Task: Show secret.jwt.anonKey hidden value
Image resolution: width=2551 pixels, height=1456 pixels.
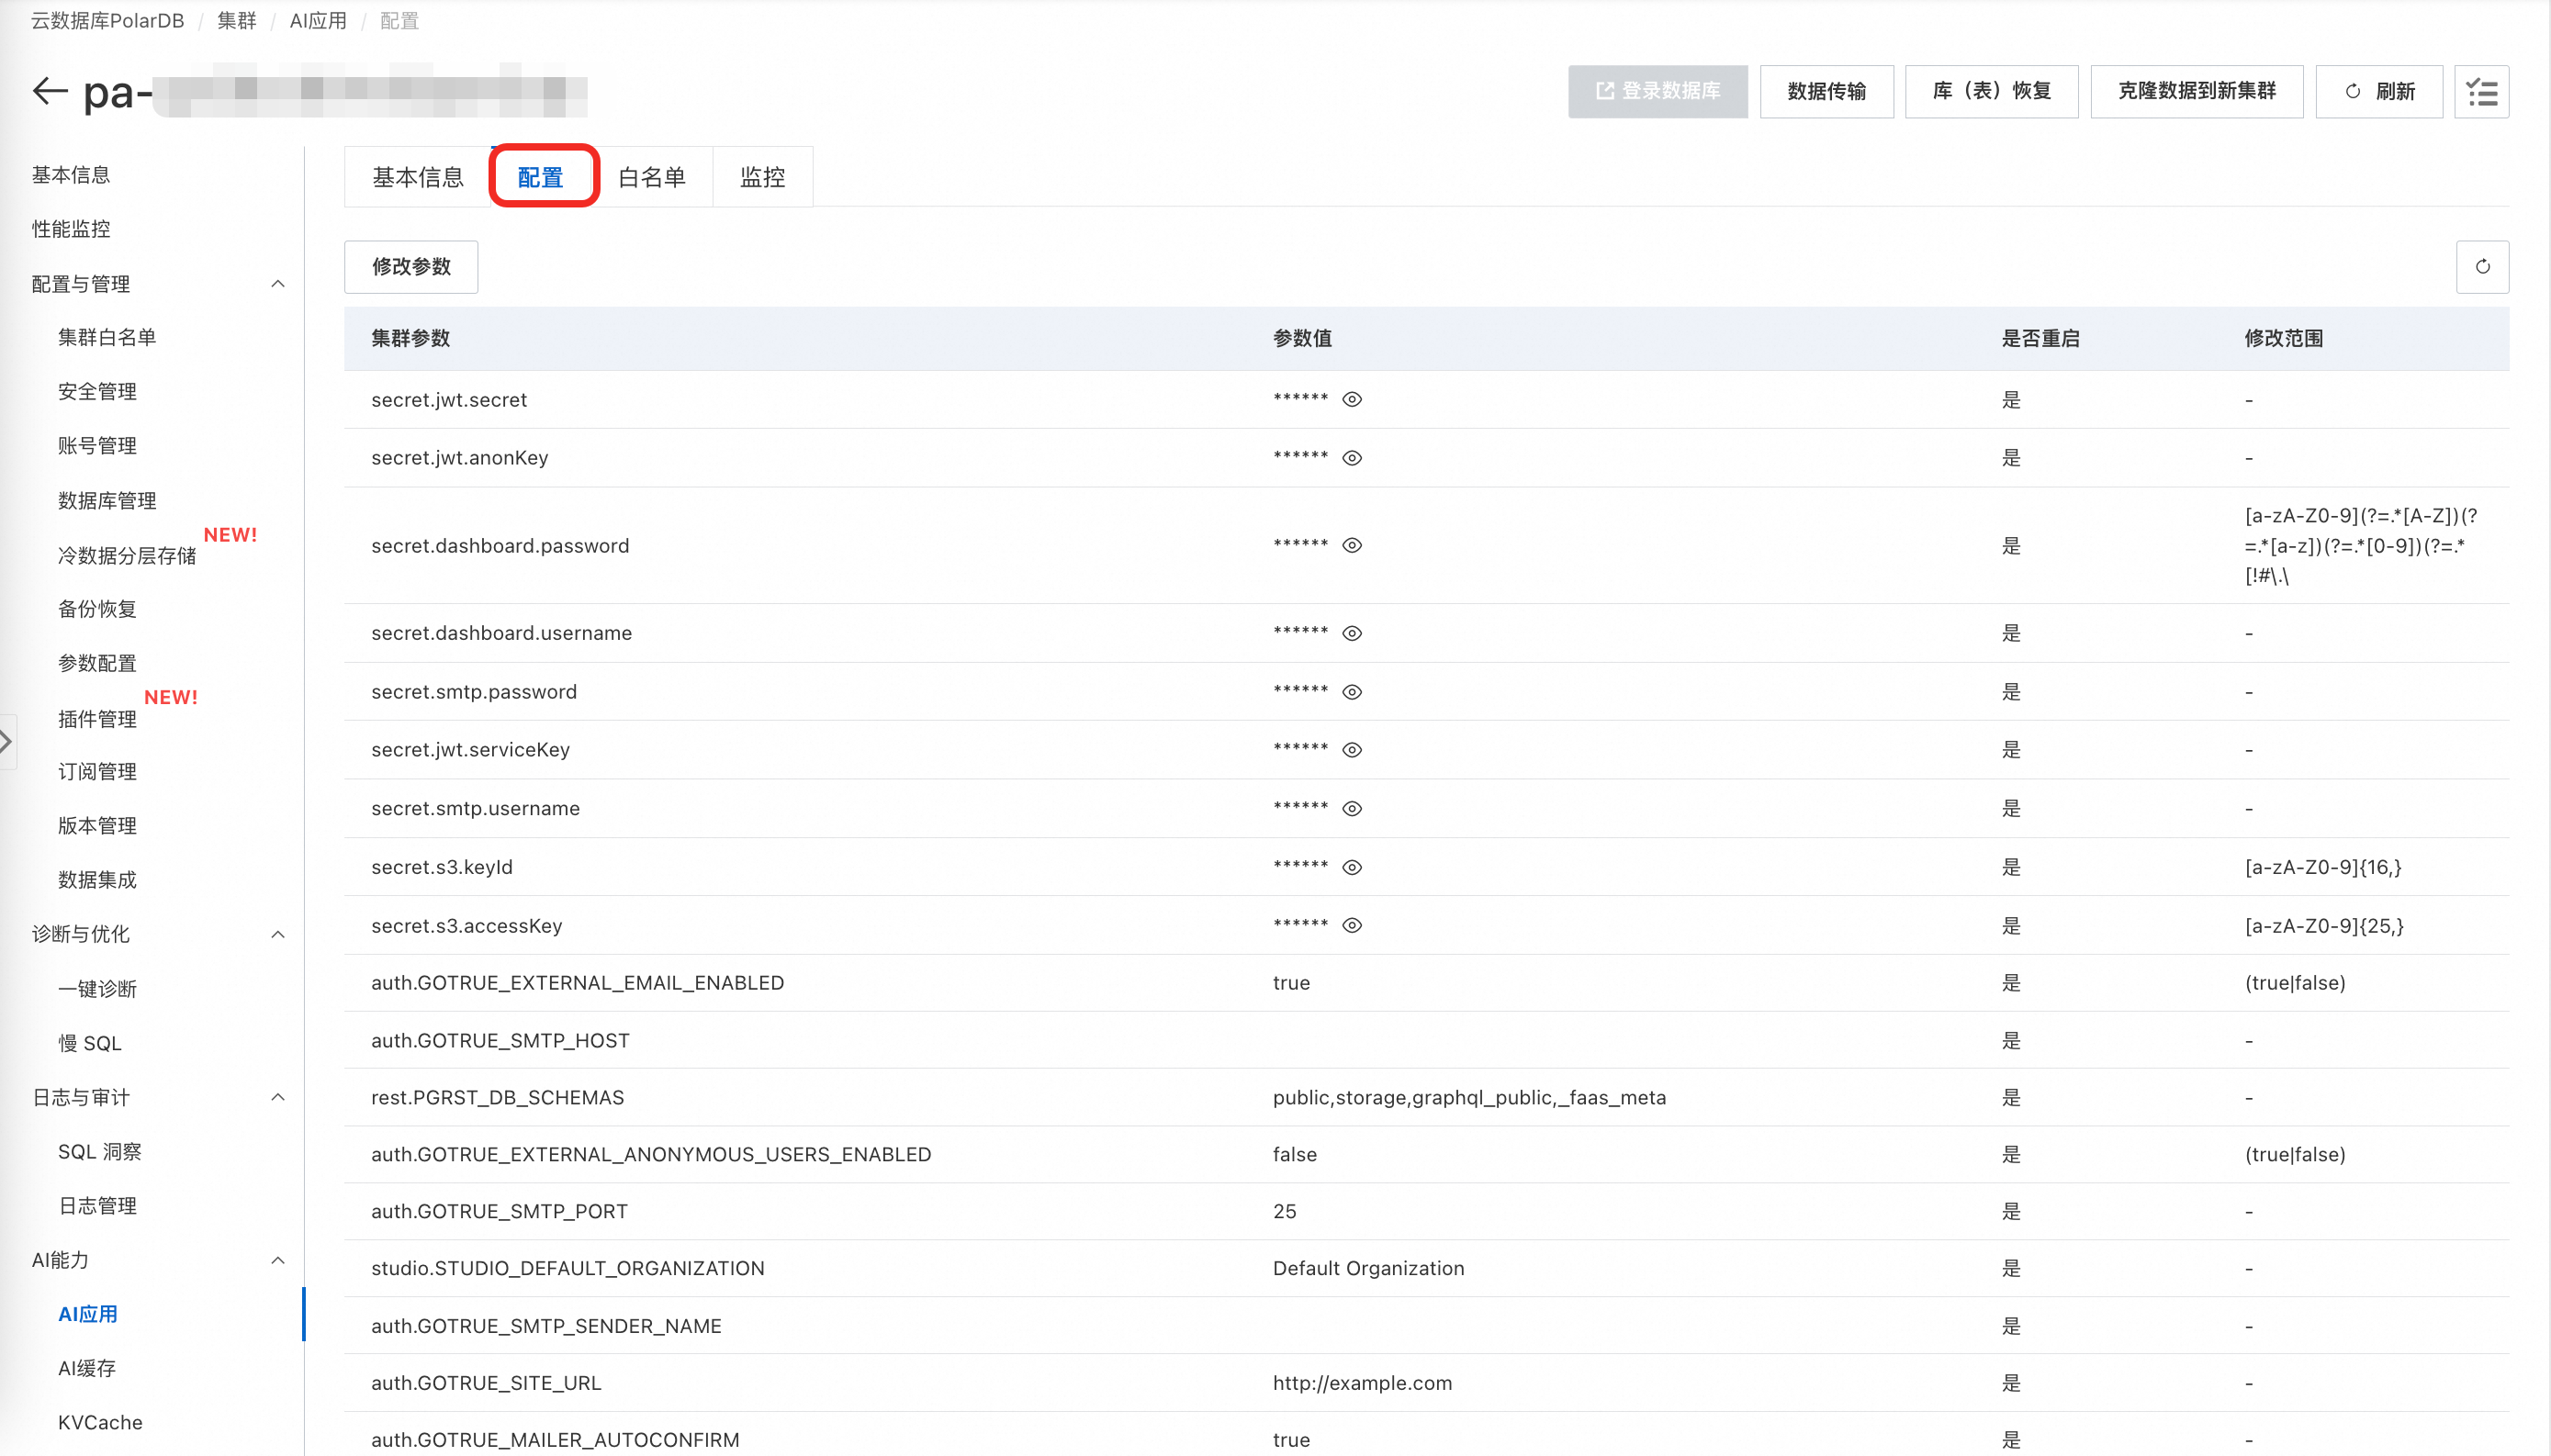Action: click(x=1351, y=458)
